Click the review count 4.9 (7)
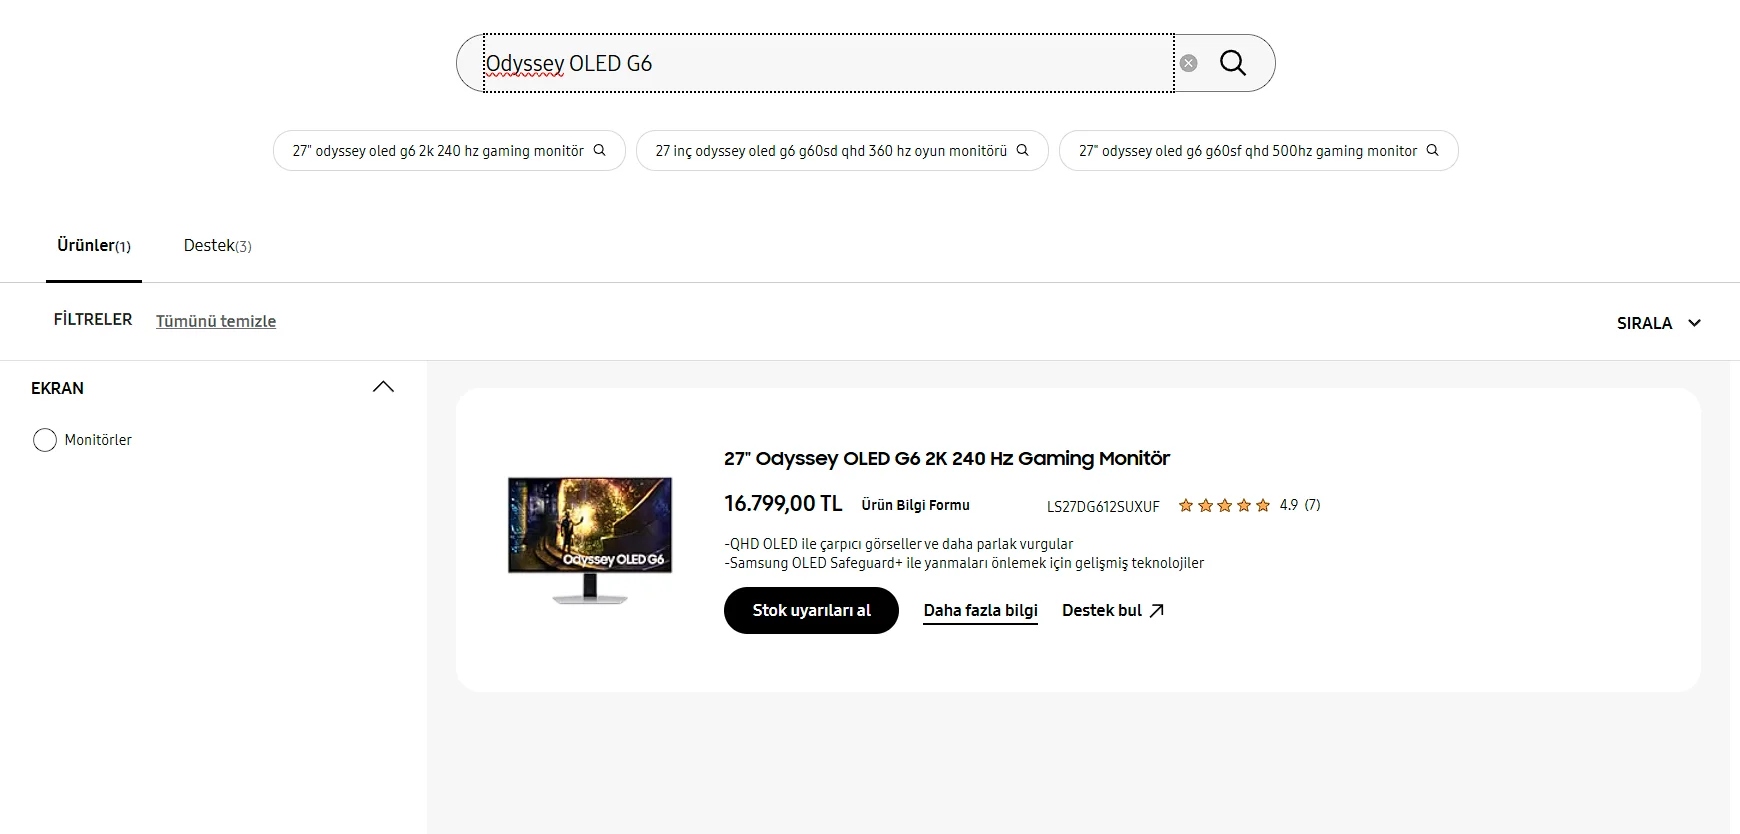Screen dimensions: 1740x834 pyautogui.click(x=1300, y=505)
